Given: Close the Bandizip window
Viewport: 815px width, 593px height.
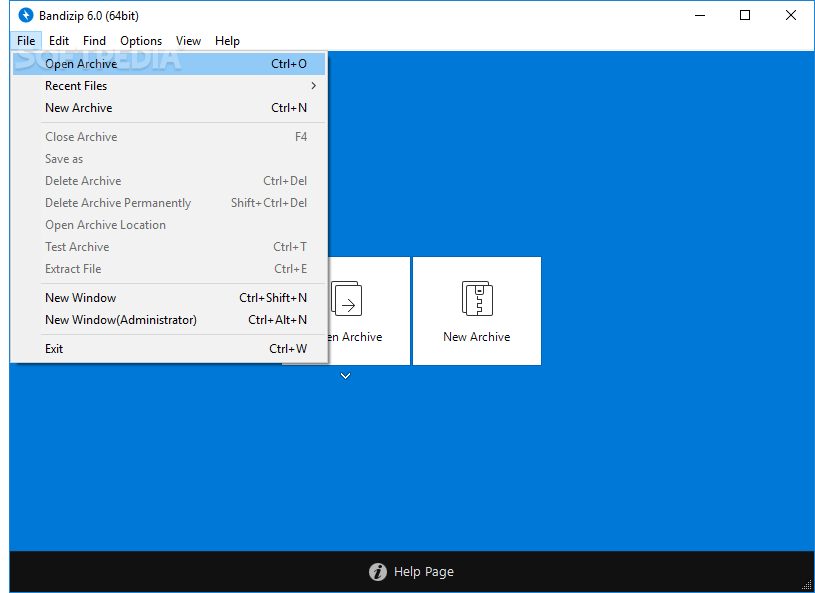Looking at the screenshot, I should [x=791, y=16].
